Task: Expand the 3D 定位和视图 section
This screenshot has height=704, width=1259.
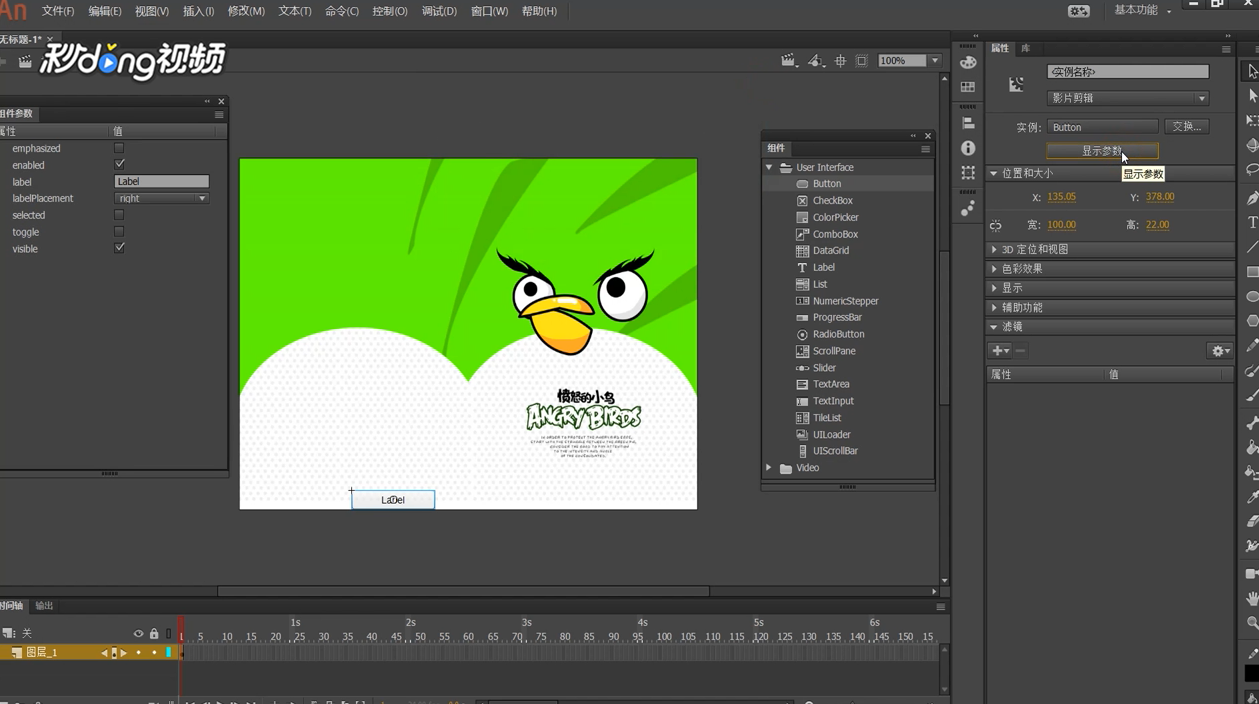Action: pyautogui.click(x=993, y=249)
